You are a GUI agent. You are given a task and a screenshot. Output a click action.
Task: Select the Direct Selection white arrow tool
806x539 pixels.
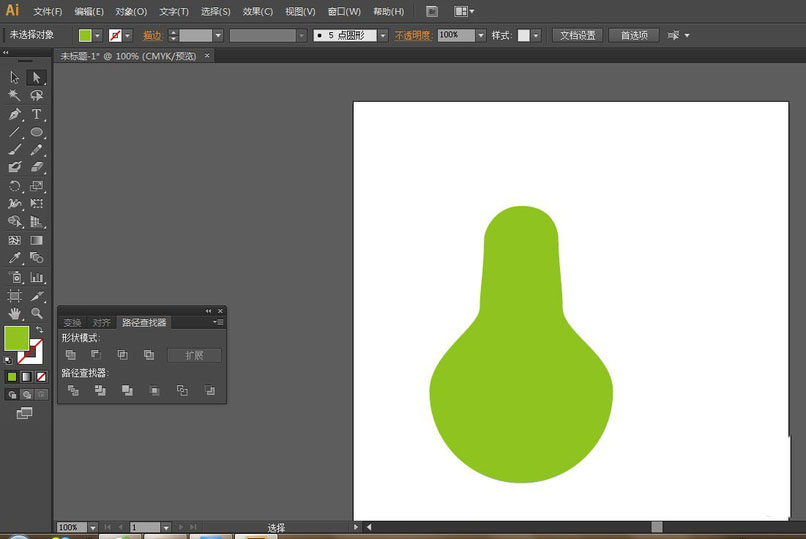pos(37,77)
